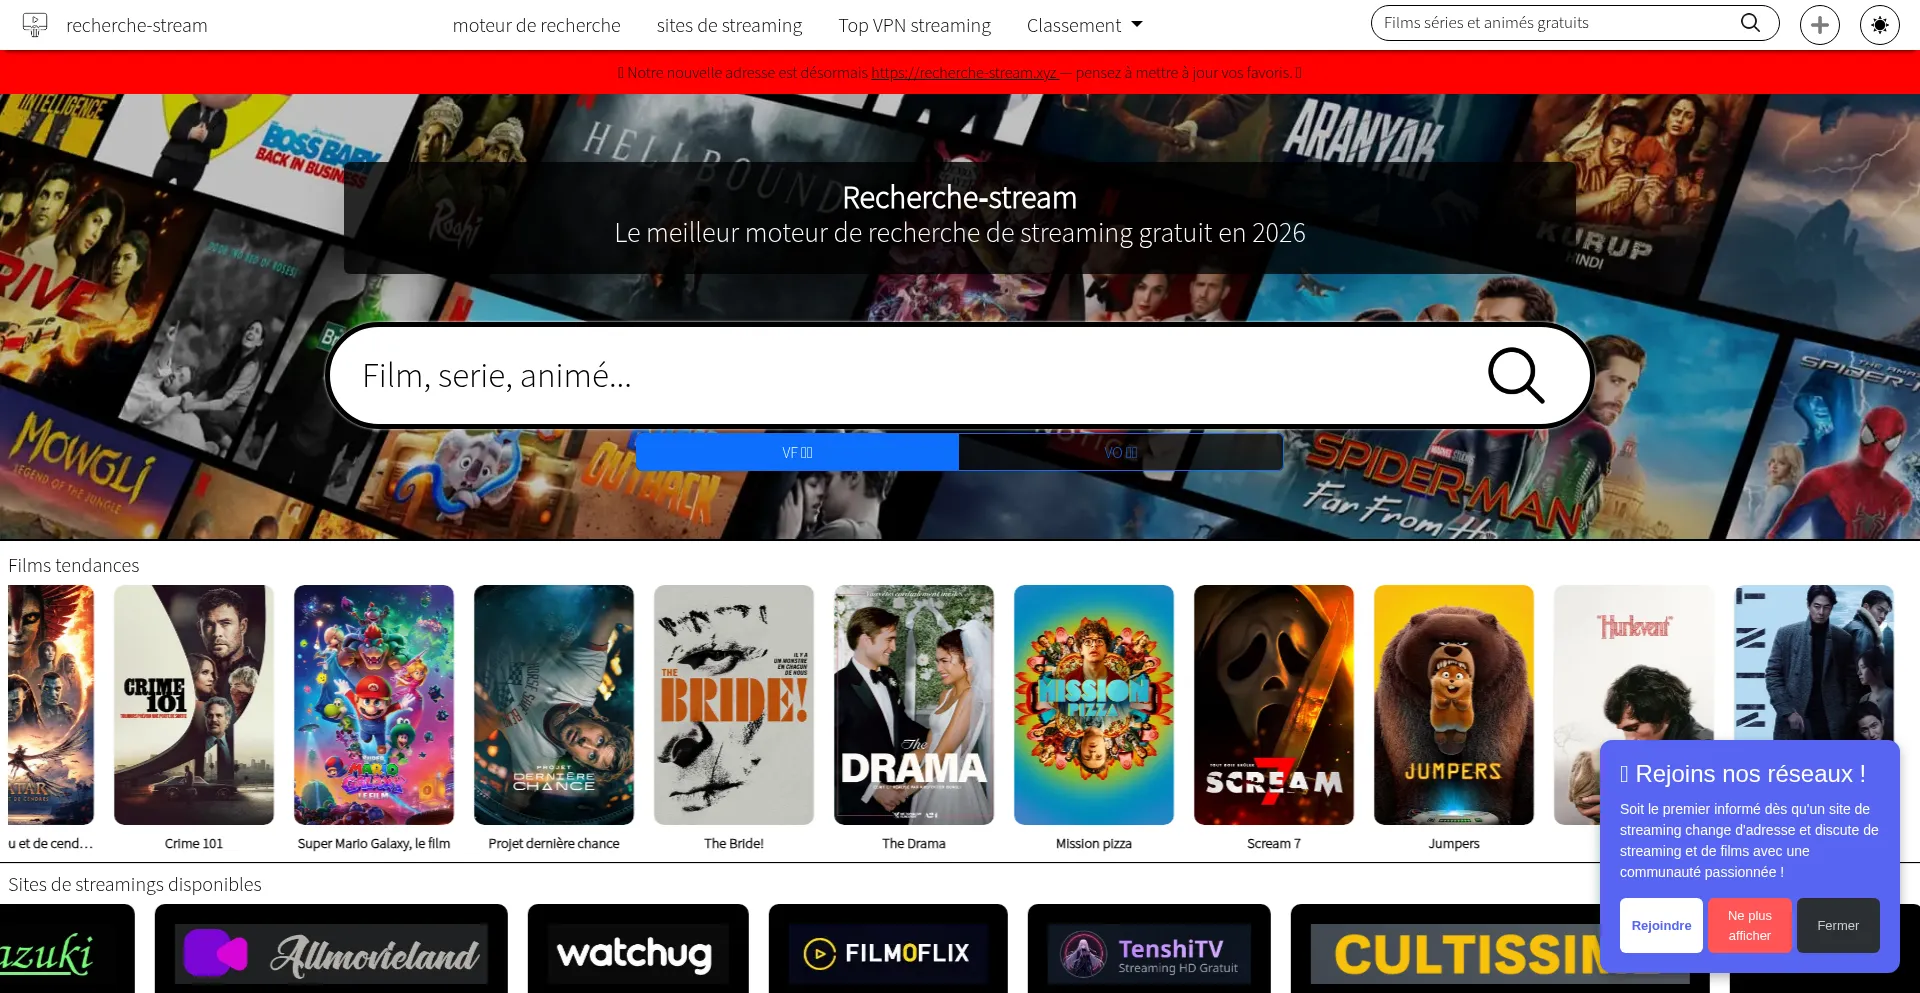Click Sites de streamings disponibles heading
Screen dimensions: 1920x993
(x=135, y=884)
